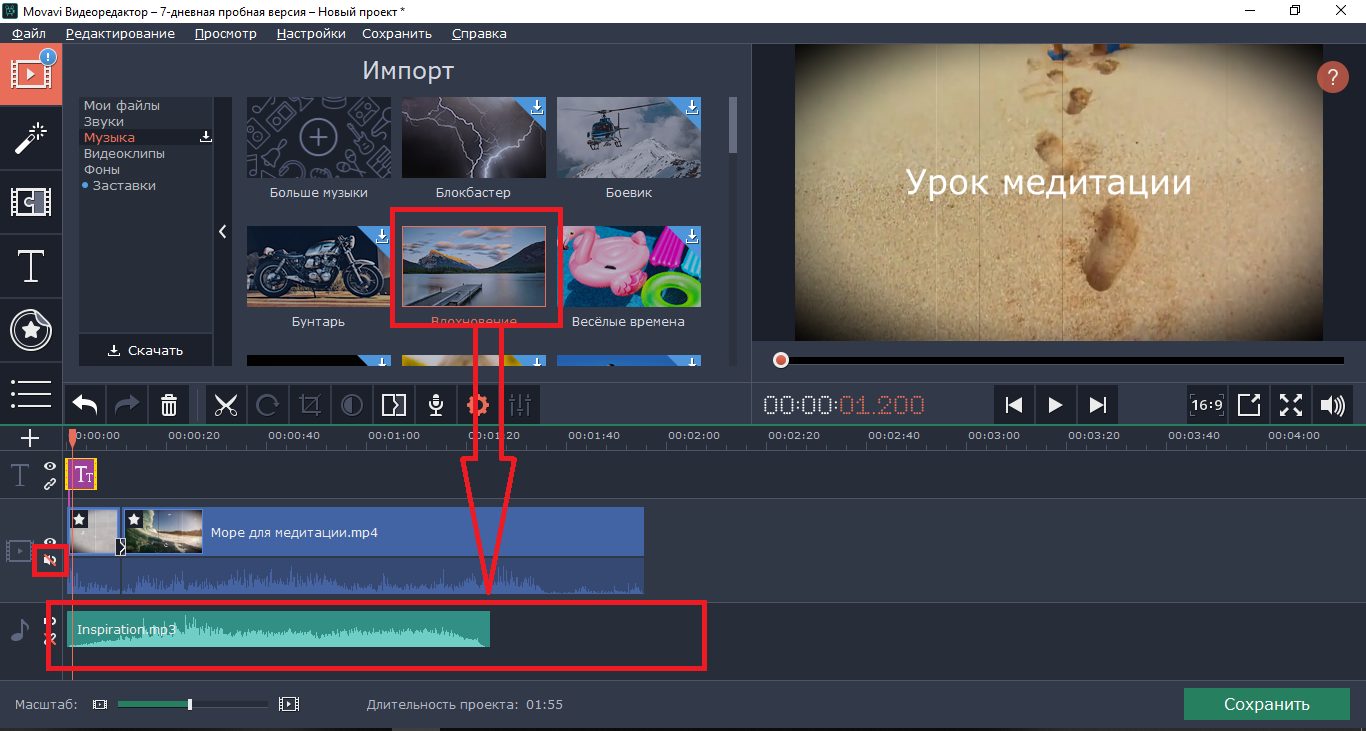1366x731 pixels.
Task: Open the Настройки menu
Action: pos(311,33)
